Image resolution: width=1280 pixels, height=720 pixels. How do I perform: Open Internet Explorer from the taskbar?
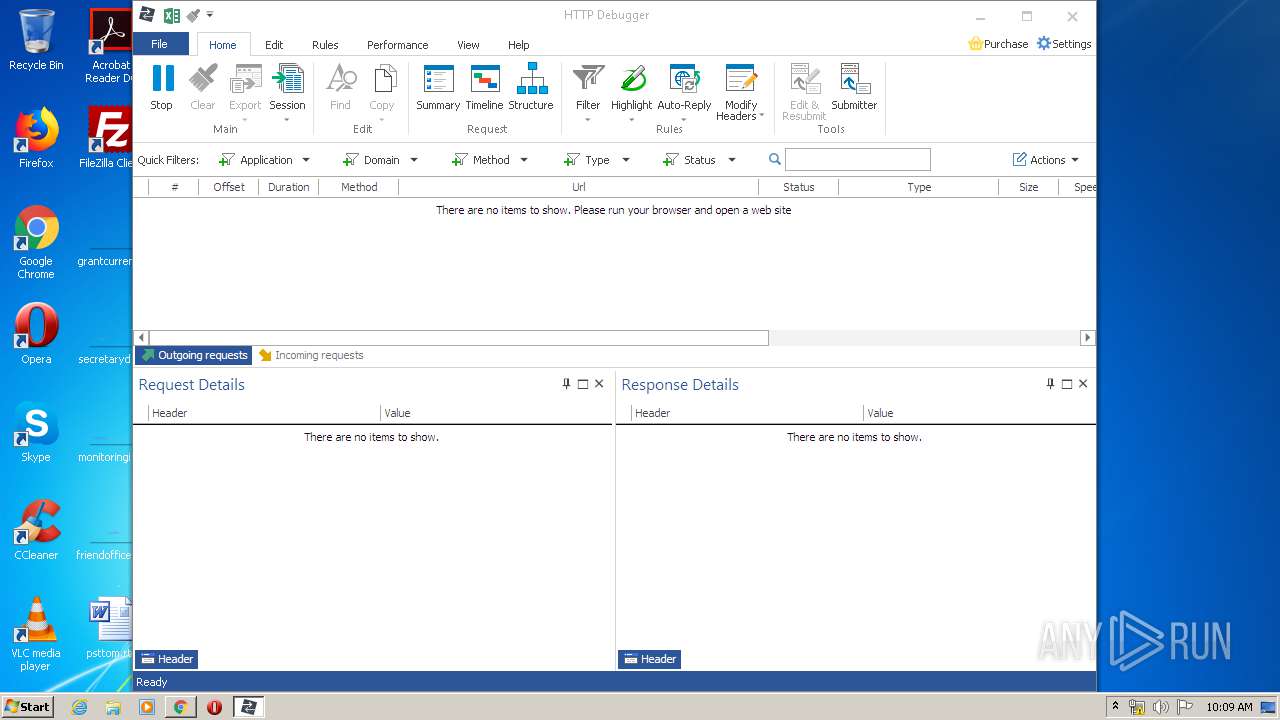point(79,707)
